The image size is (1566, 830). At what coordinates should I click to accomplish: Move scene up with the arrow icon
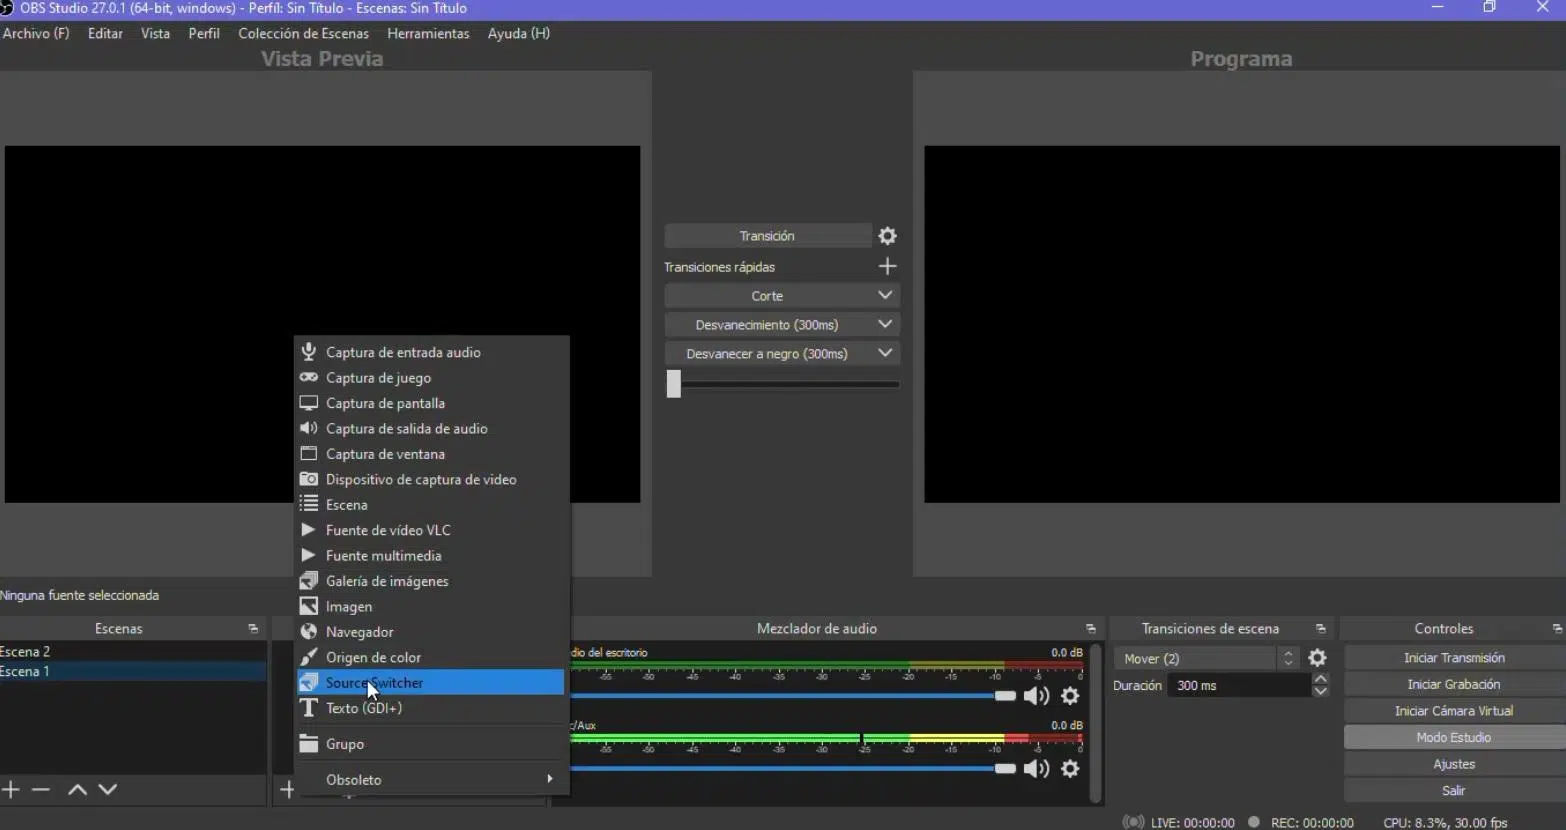tap(77, 790)
